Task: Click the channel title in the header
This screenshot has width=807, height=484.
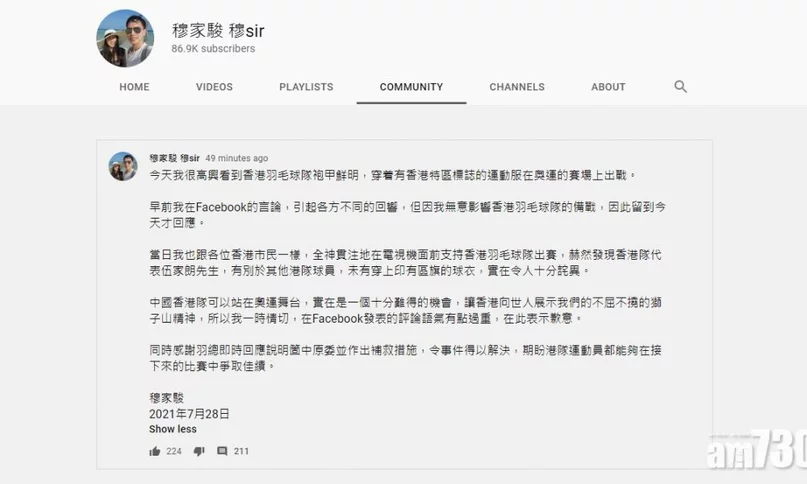Action: (x=217, y=28)
